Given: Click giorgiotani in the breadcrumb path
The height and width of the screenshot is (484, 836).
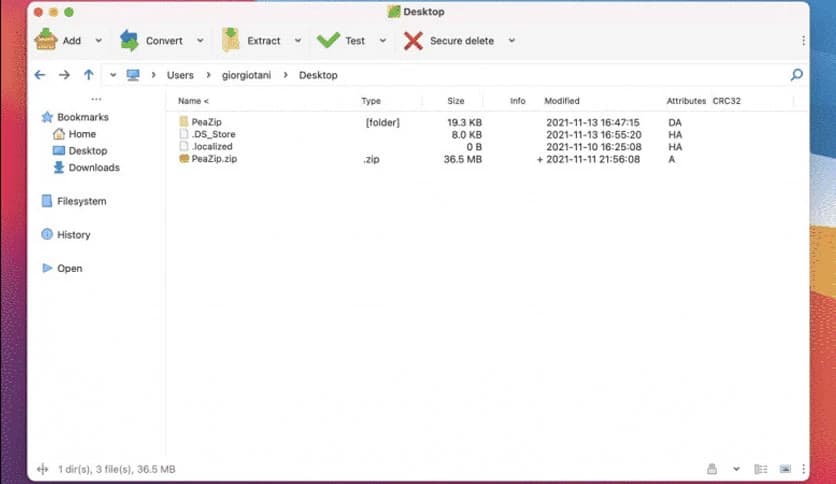Looking at the screenshot, I should 246,75.
